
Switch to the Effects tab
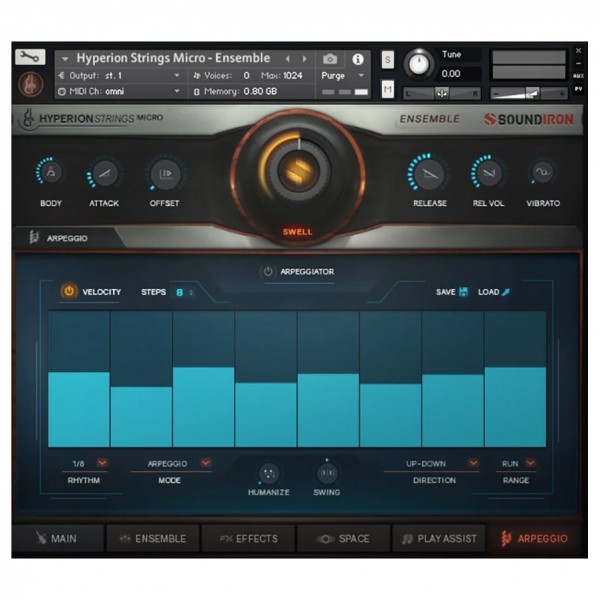coord(248,539)
